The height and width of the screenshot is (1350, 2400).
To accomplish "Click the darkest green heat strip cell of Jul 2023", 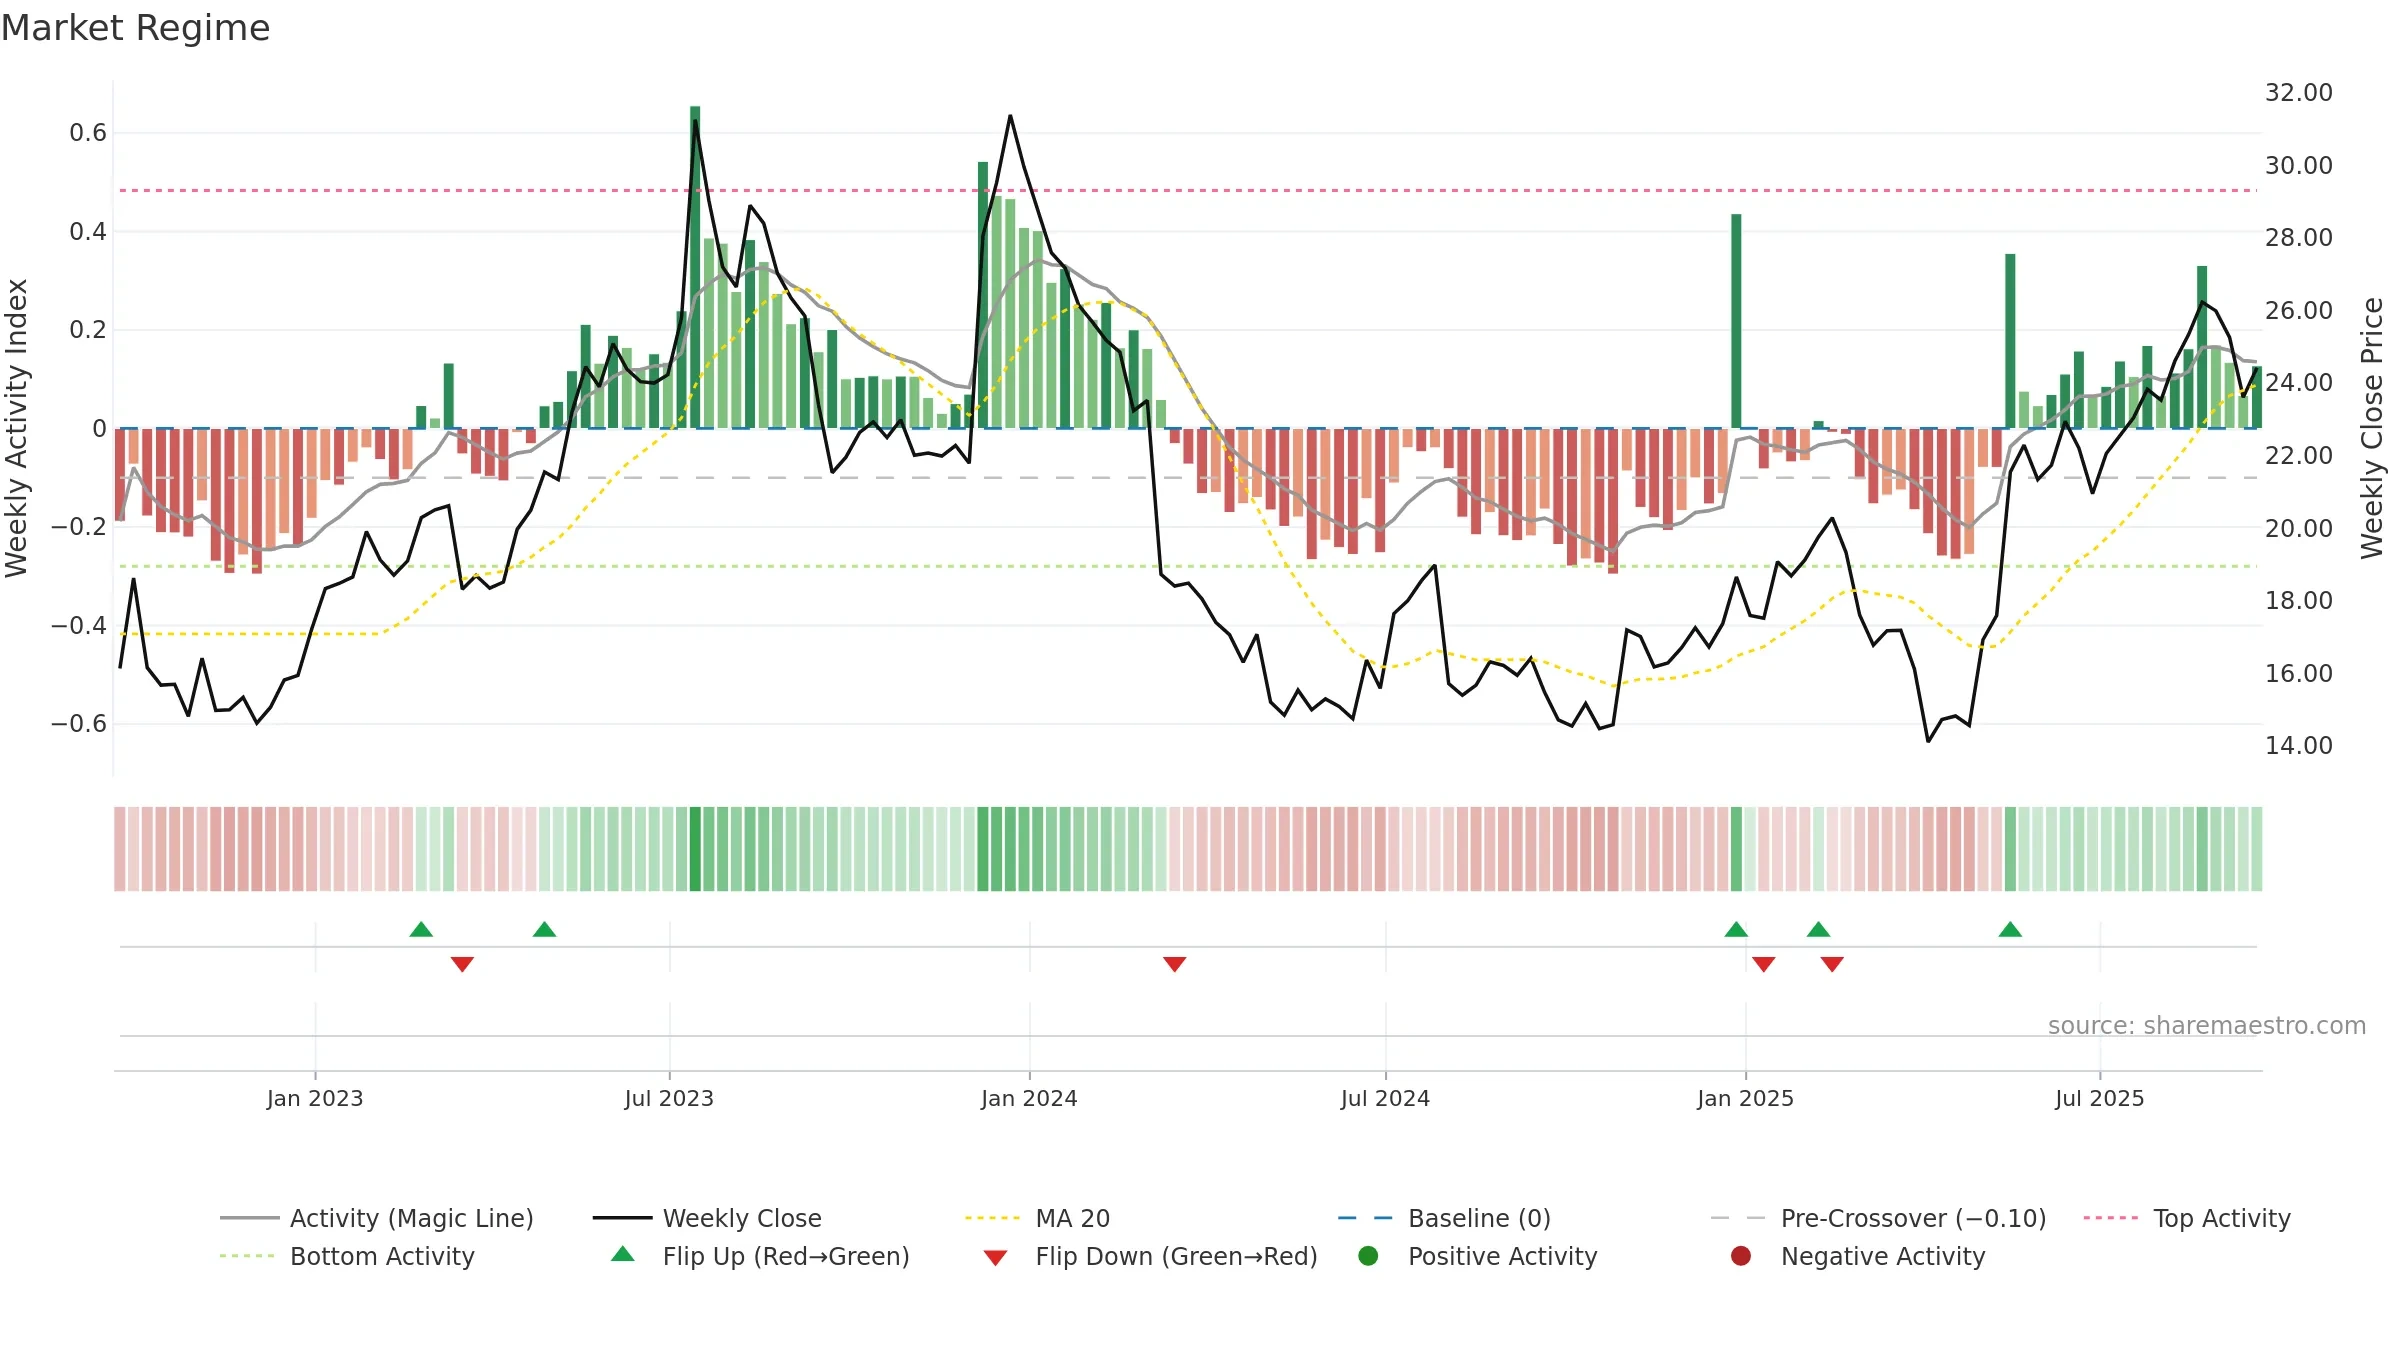I will pyautogui.click(x=695, y=848).
